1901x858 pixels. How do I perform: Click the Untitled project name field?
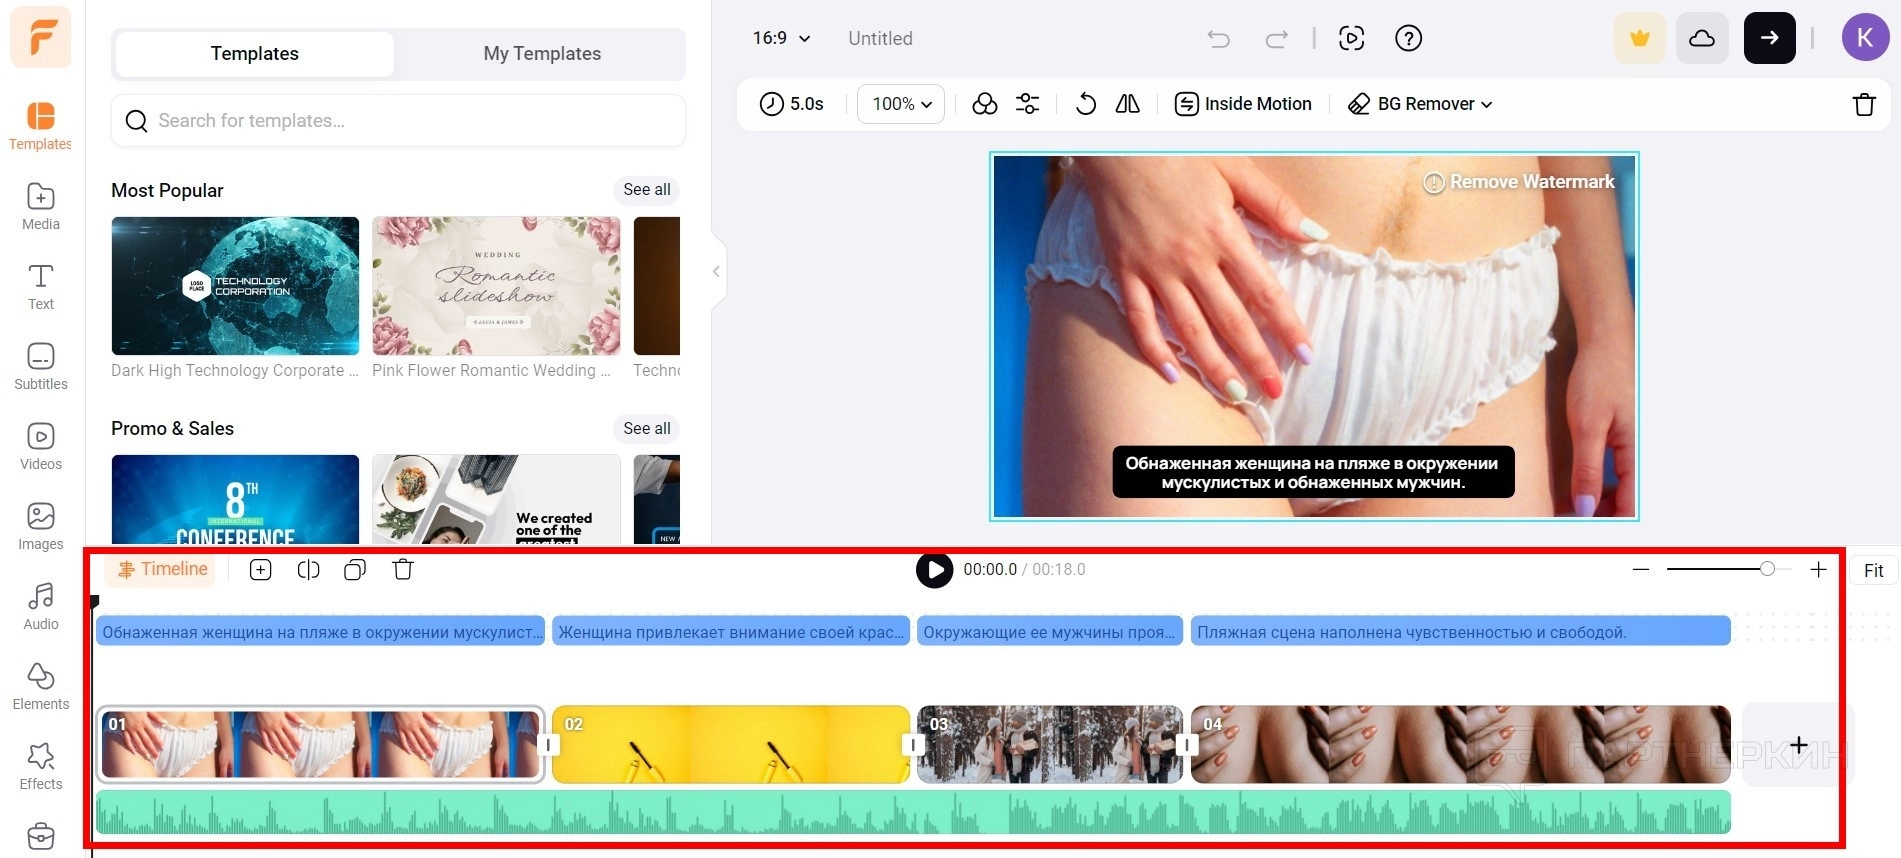tap(880, 39)
